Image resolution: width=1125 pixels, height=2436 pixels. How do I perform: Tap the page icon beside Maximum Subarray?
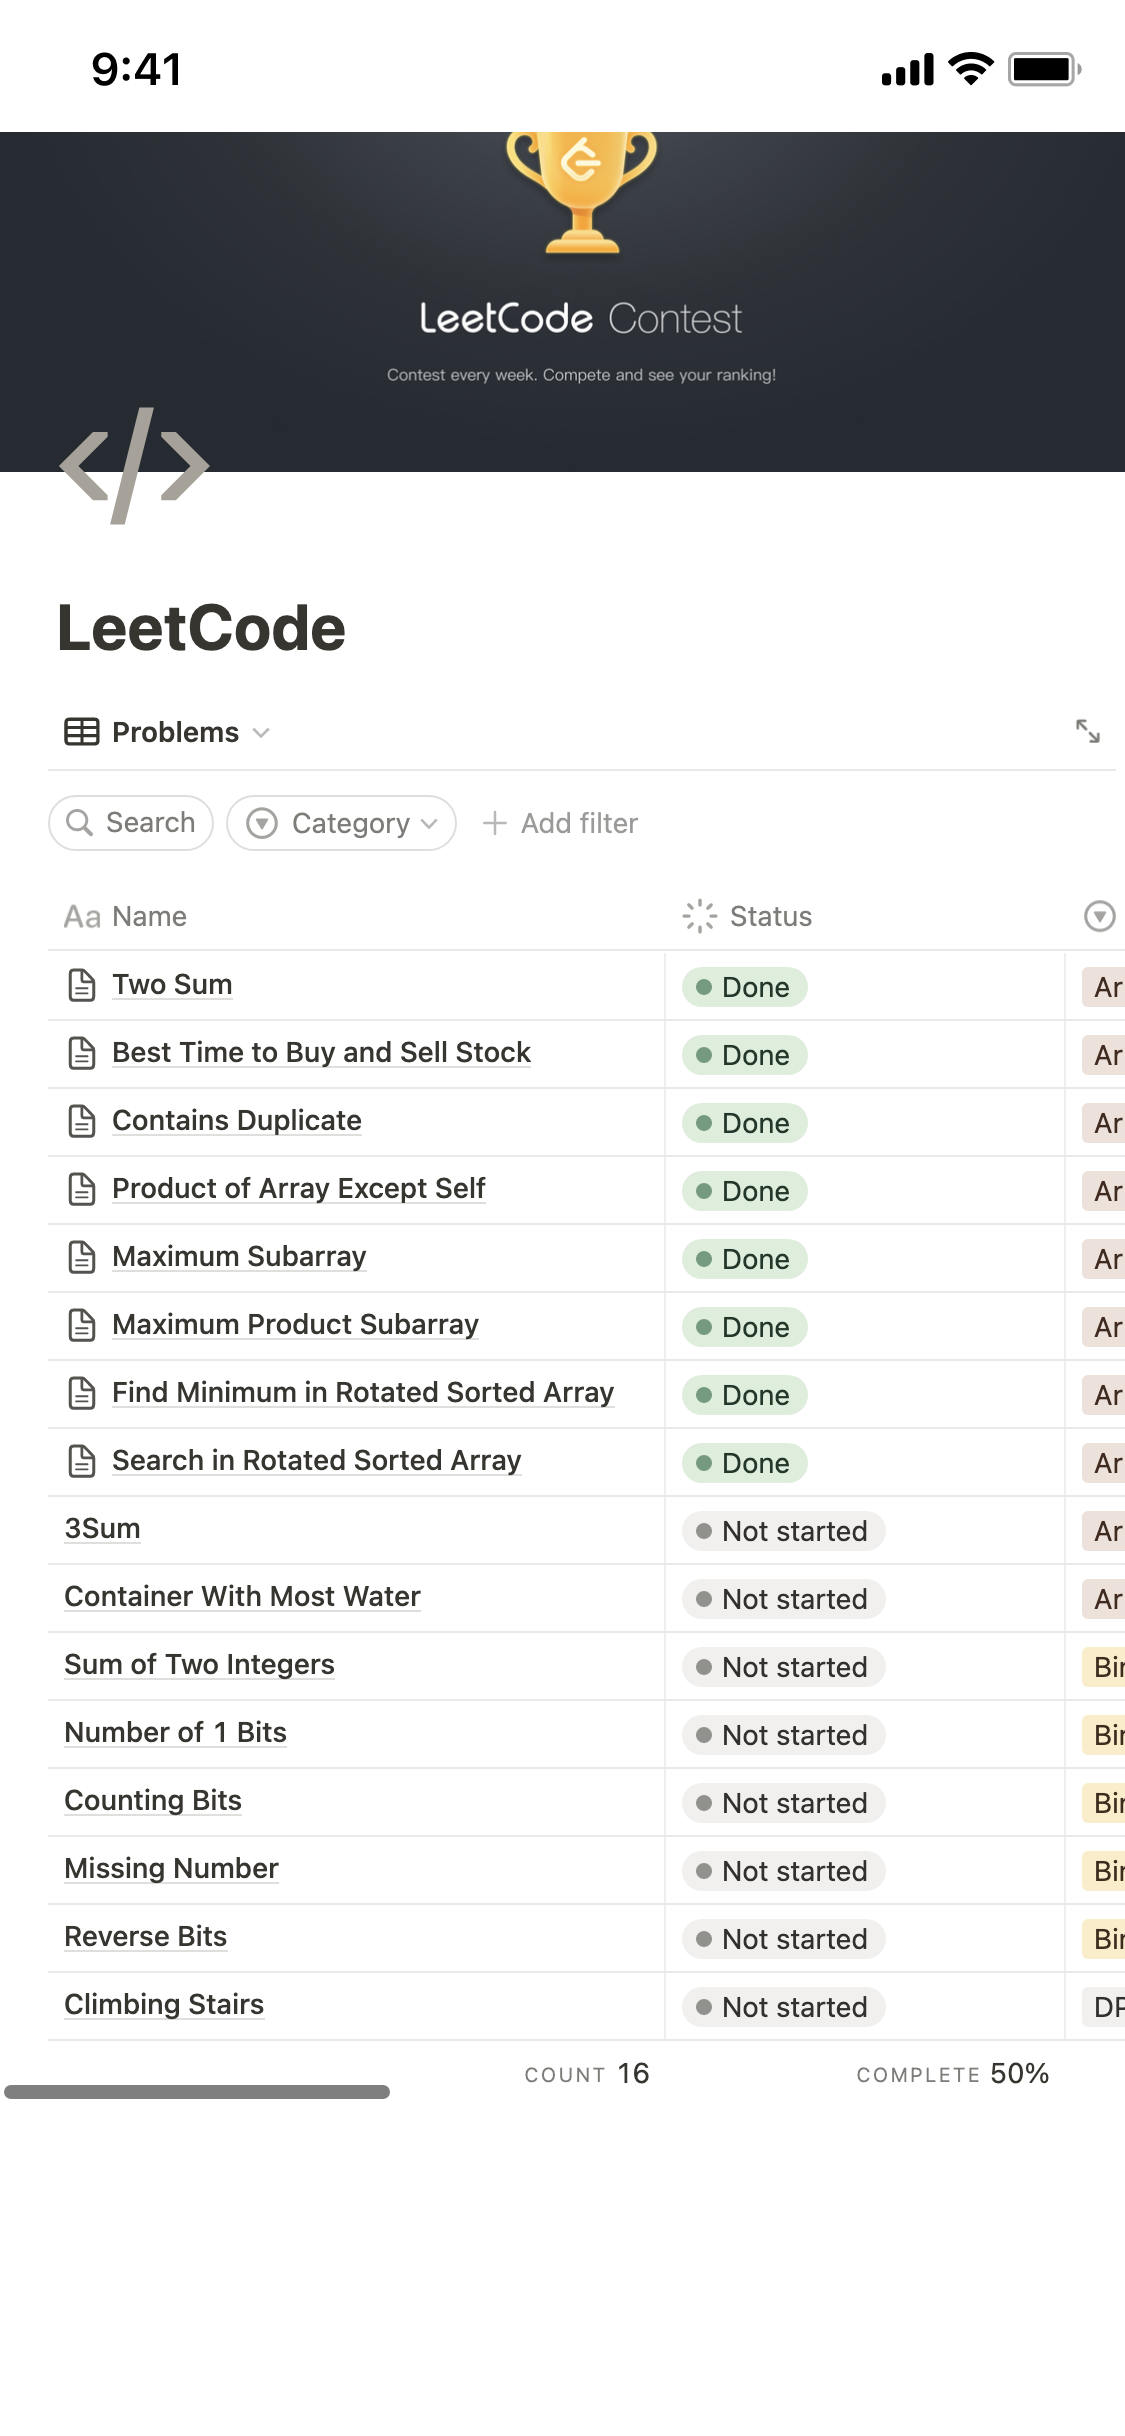(82, 1257)
